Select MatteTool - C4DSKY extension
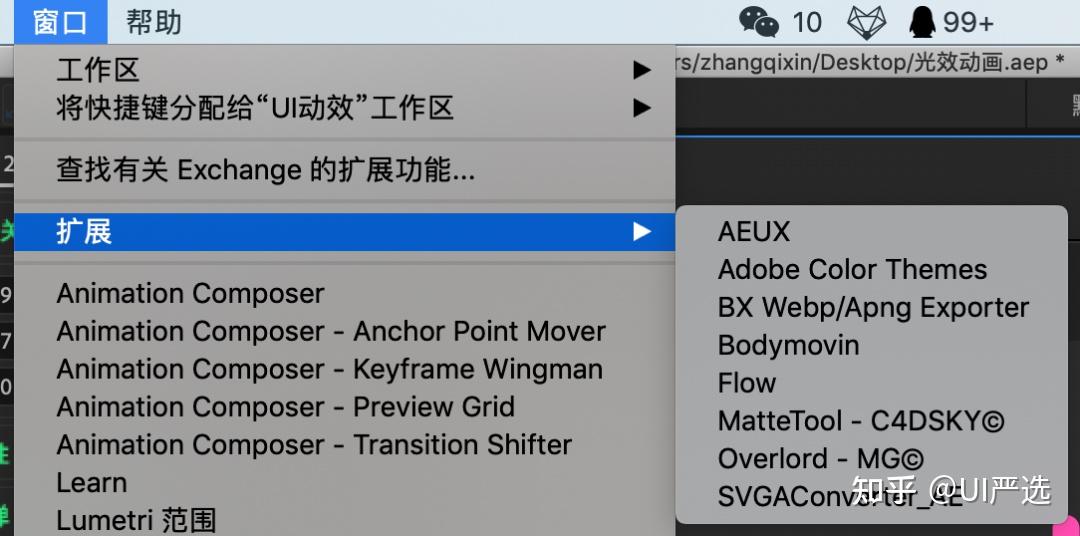This screenshot has width=1080, height=536. 861,421
